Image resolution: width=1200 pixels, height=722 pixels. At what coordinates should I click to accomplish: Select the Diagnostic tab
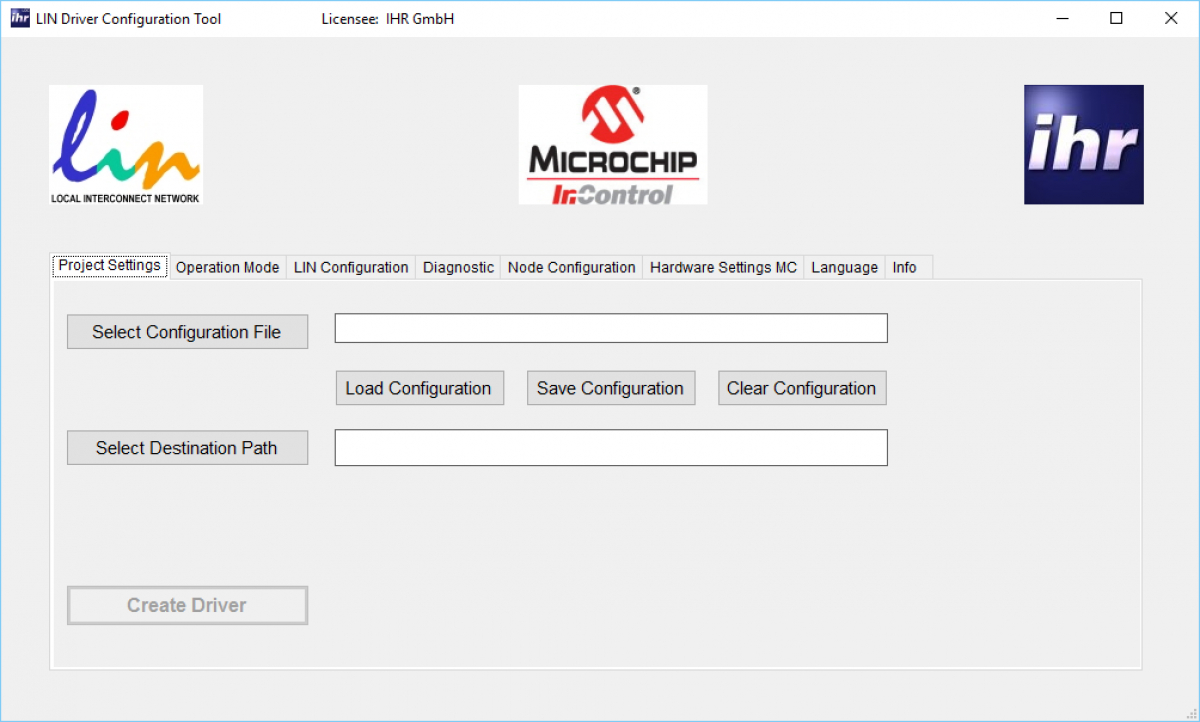click(x=458, y=267)
